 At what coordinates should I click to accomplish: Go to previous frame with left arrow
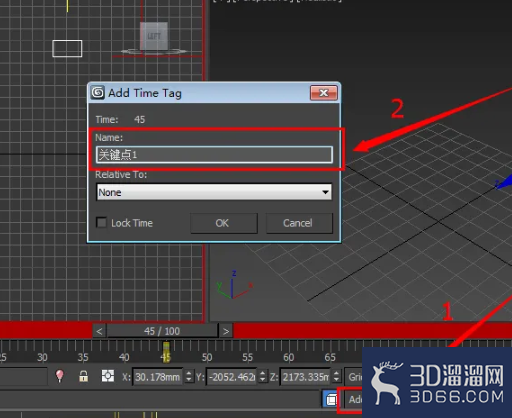(x=99, y=331)
